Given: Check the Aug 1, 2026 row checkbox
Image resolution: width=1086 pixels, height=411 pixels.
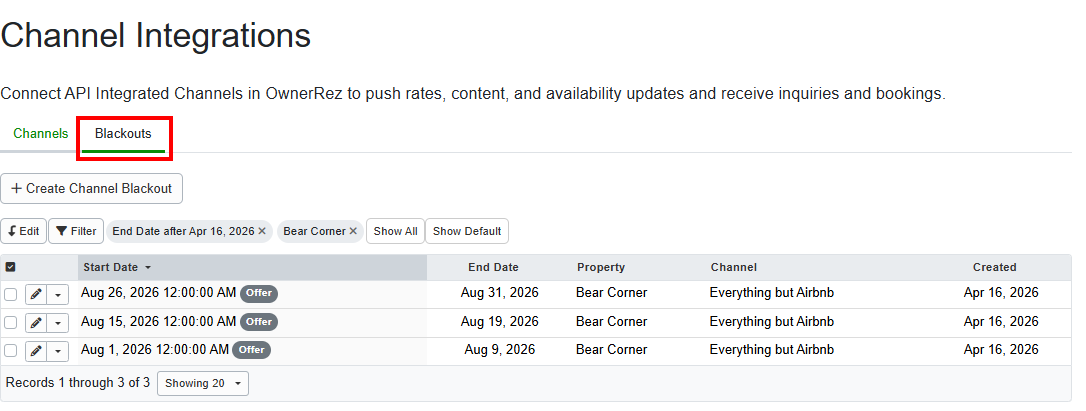Looking at the screenshot, I should pos(10,351).
